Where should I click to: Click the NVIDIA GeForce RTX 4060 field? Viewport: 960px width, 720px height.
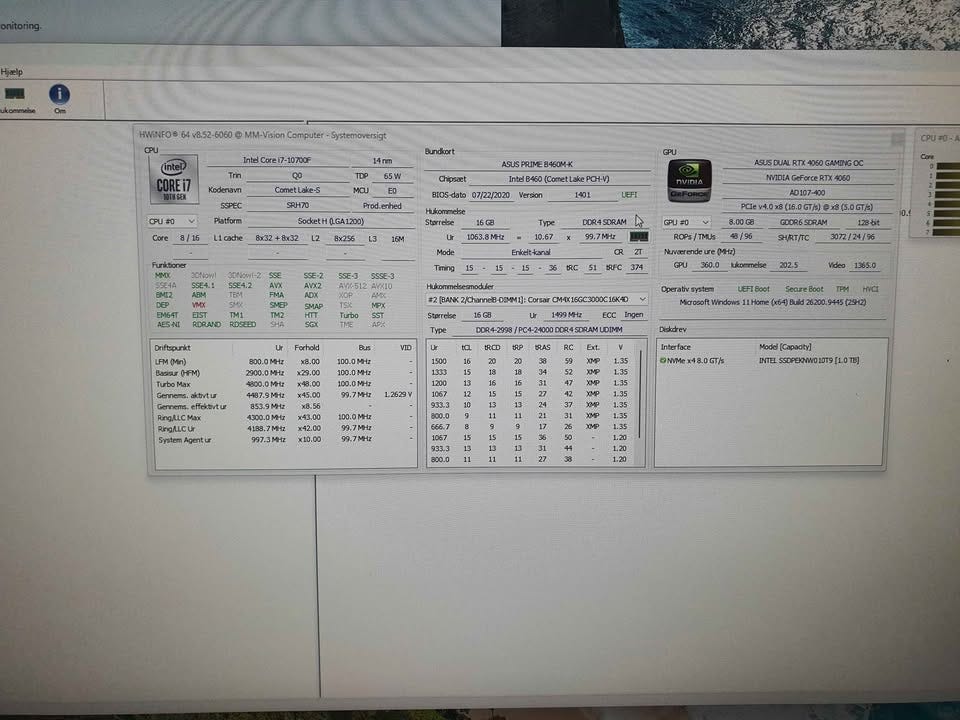tap(808, 178)
